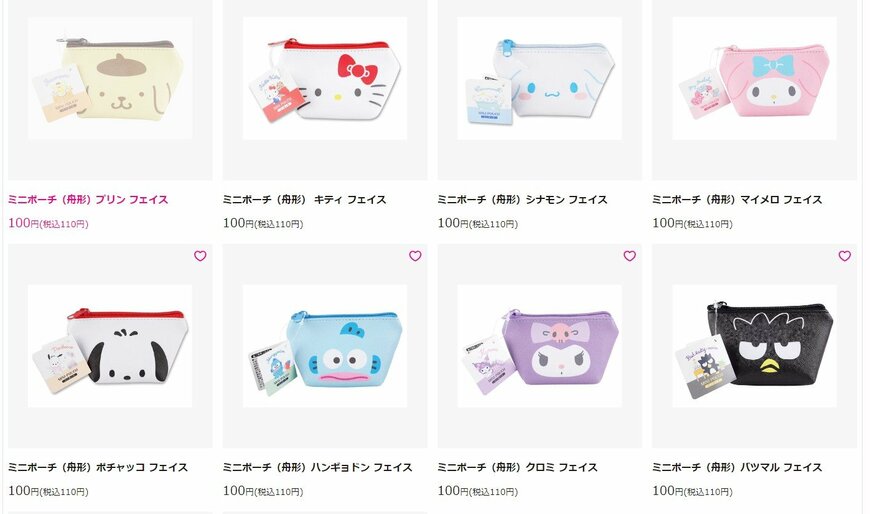
Task: Click the ミニポーチ プリン フェイス product link
Action: pyautogui.click(x=88, y=199)
